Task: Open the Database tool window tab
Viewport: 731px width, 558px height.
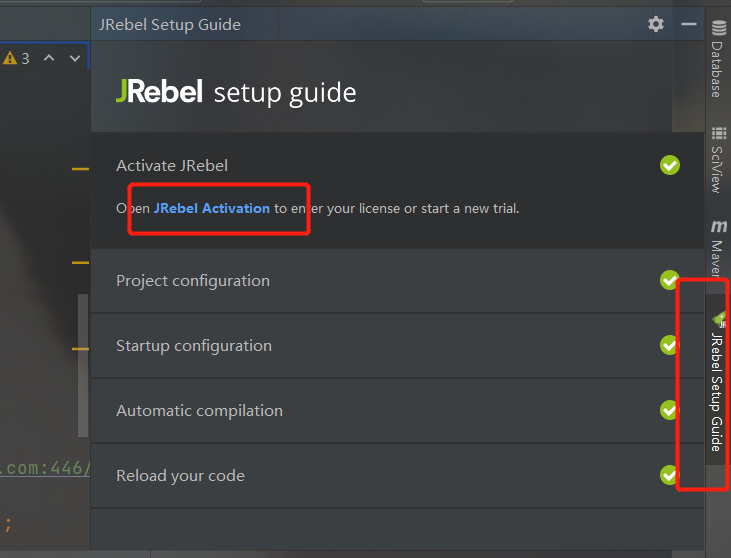Action: 718,59
